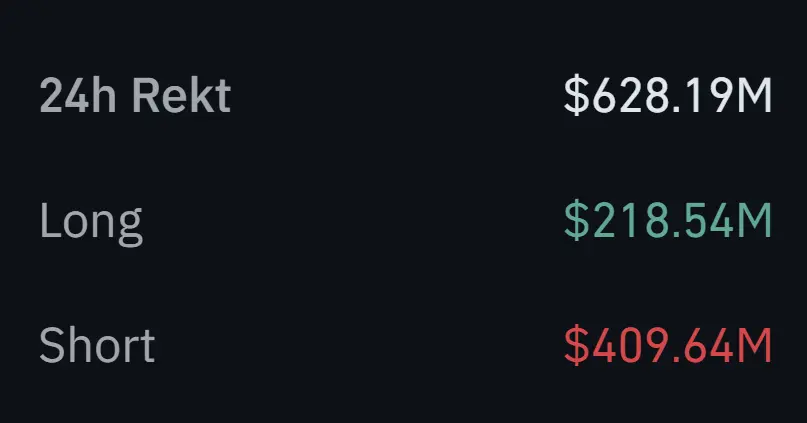Click the dollar sign of red $409.64M
The width and height of the screenshot is (807, 423).
(x=575, y=346)
